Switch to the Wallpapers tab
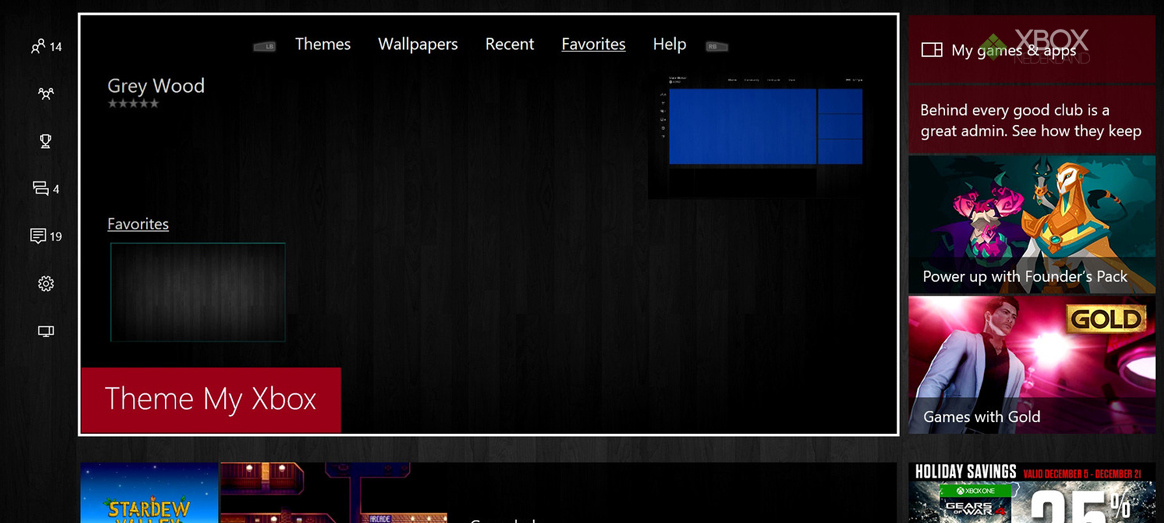The width and height of the screenshot is (1164, 523). [x=418, y=44]
